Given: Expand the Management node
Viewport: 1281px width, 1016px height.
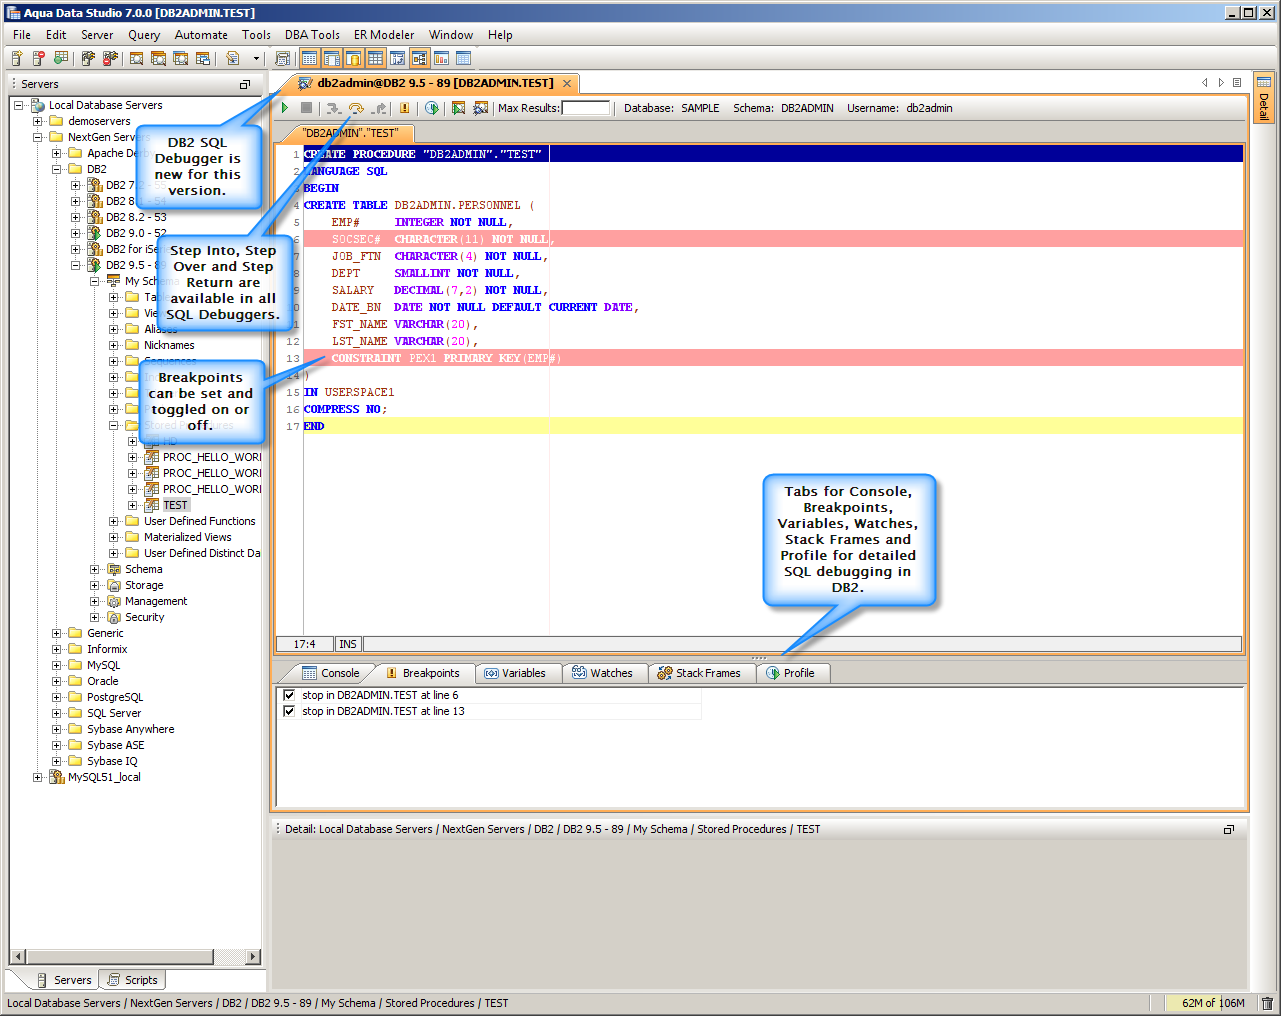Looking at the screenshot, I should tap(95, 601).
